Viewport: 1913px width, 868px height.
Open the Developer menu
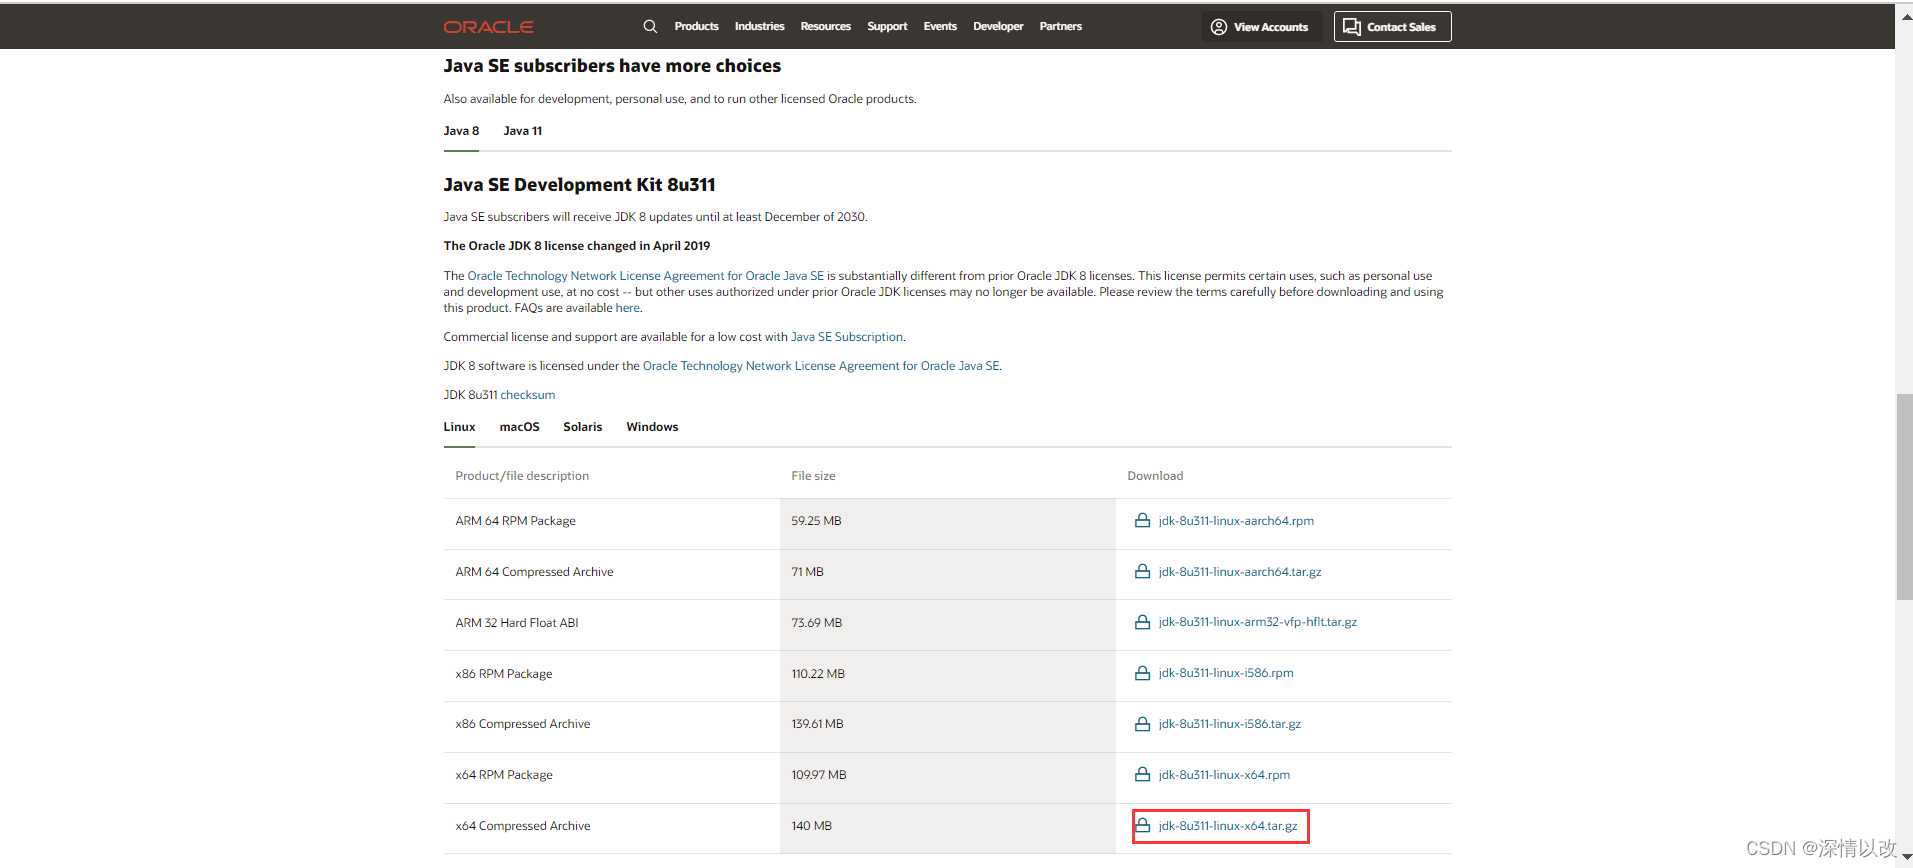point(998,27)
